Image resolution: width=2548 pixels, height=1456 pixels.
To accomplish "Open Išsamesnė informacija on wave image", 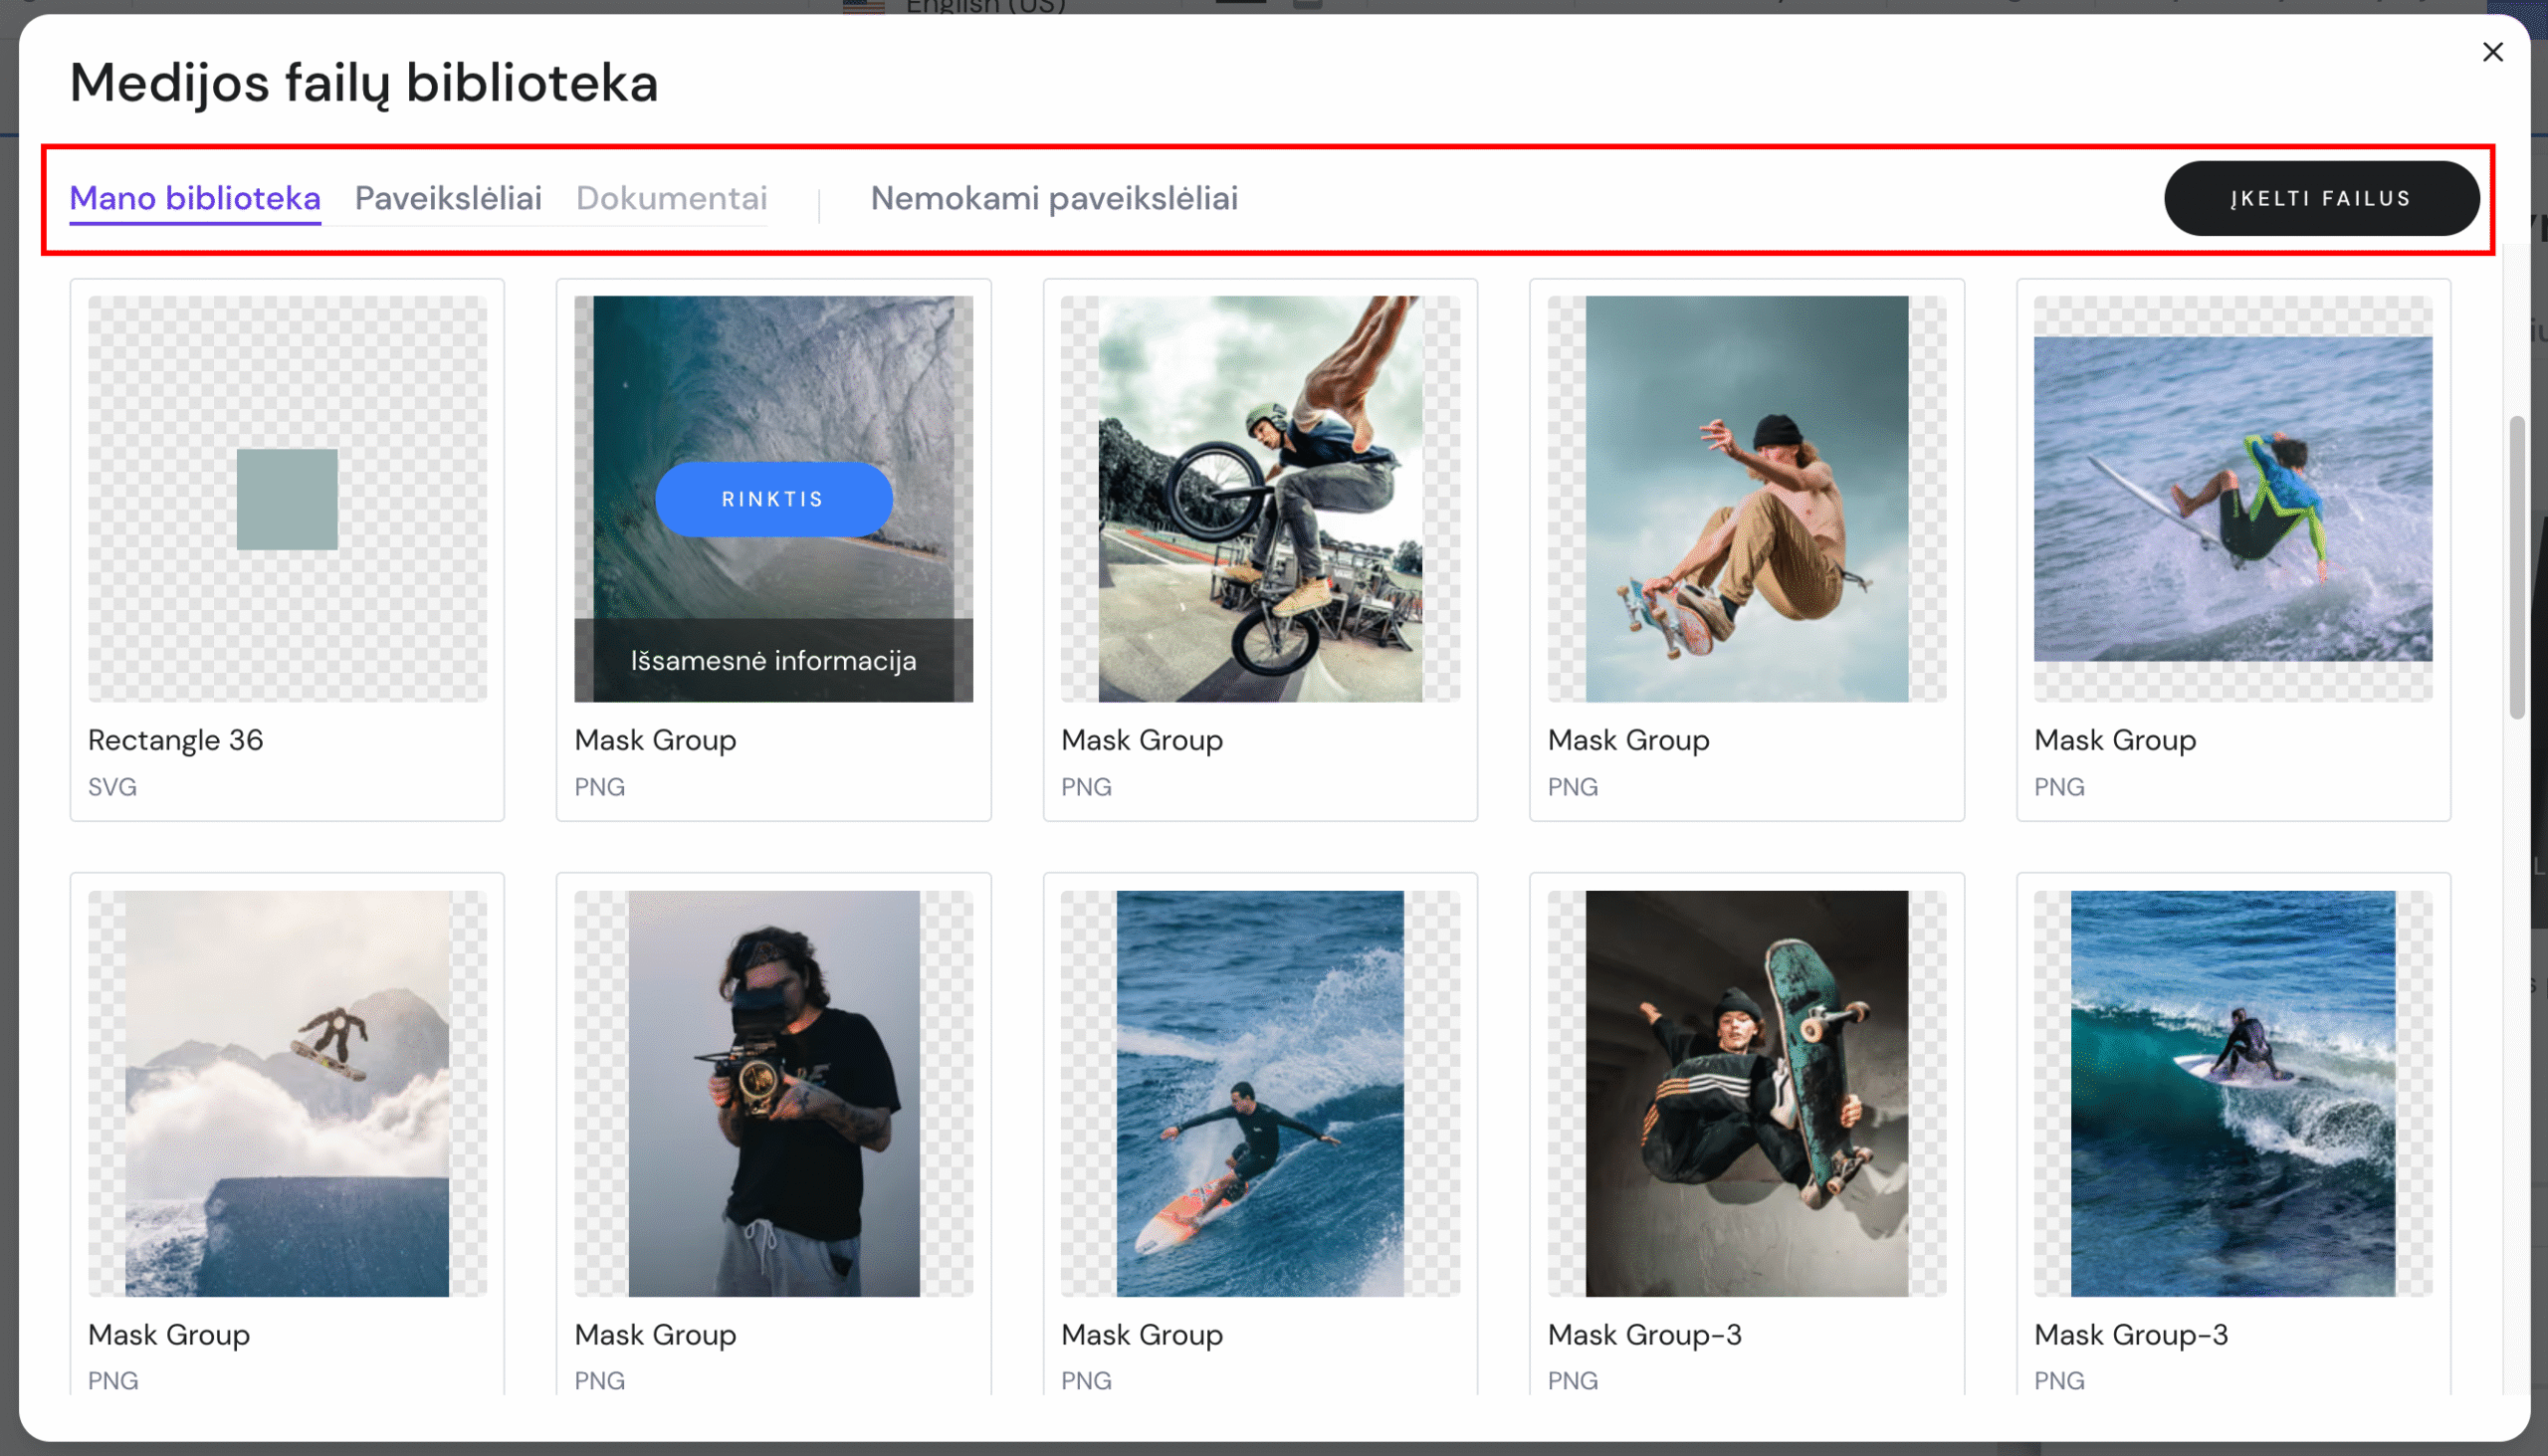I will 773,661.
